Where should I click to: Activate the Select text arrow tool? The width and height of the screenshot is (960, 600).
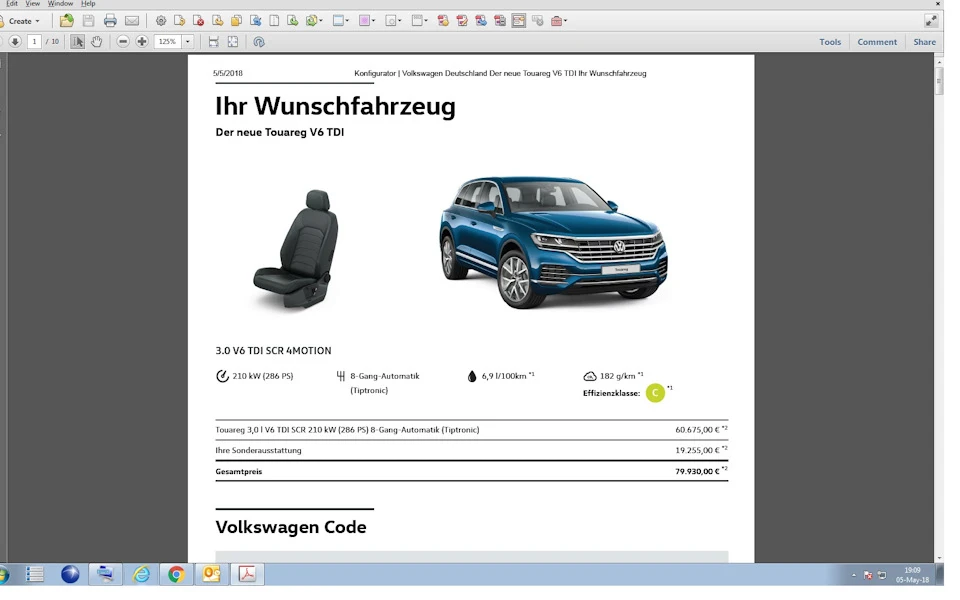[x=77, y=42]
